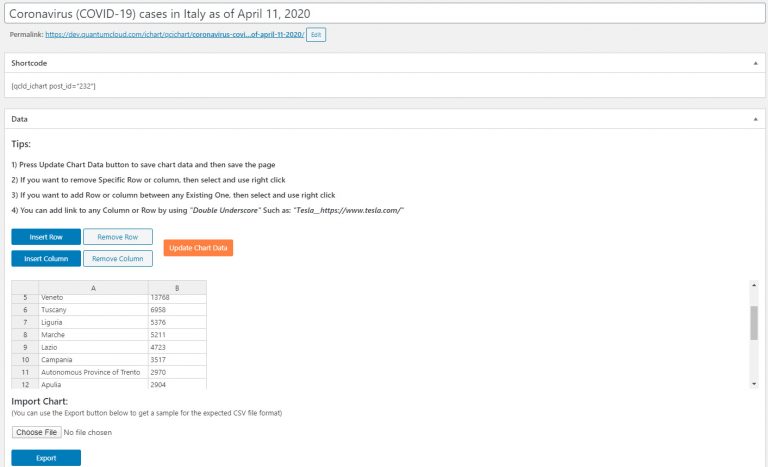Select row number 10 header
Viewport: 768px width, 467px height.
[x=25, y=360]
